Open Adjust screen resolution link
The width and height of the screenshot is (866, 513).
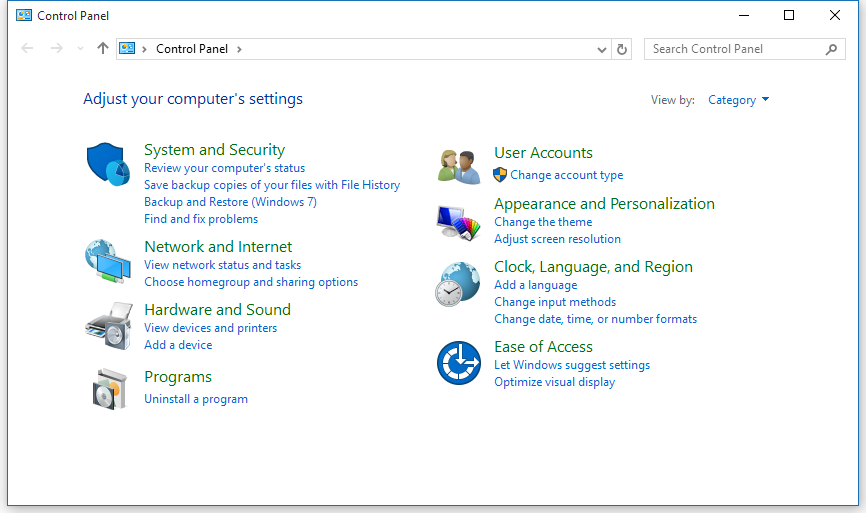click(557, 239)
